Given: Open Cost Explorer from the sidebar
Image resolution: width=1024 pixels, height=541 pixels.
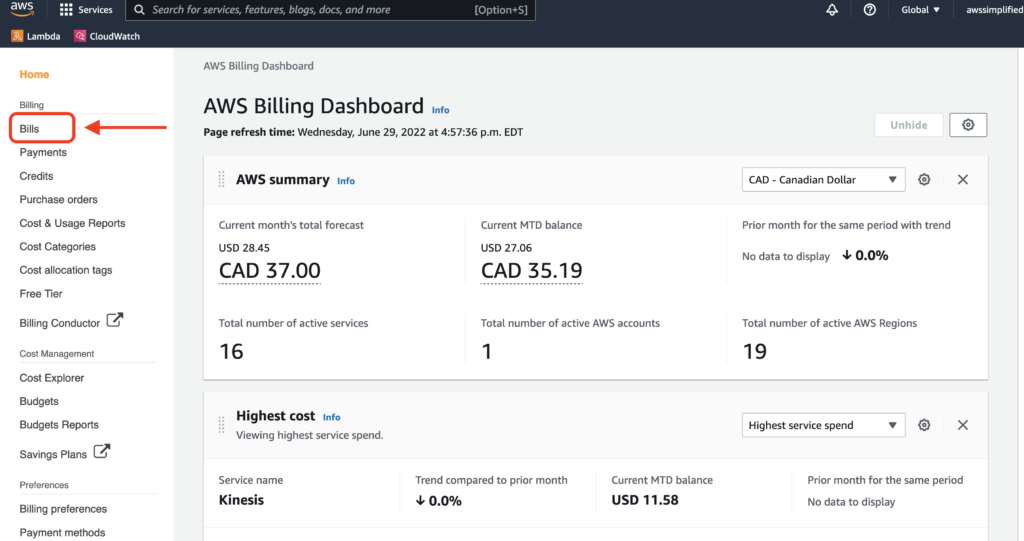Looking at the screenshot, I should pos(52,378).
